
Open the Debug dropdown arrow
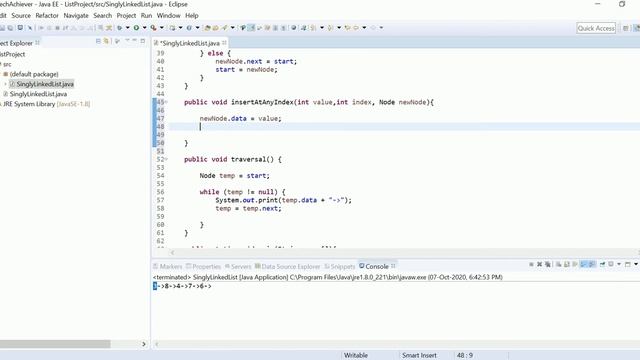pos(127,28)
